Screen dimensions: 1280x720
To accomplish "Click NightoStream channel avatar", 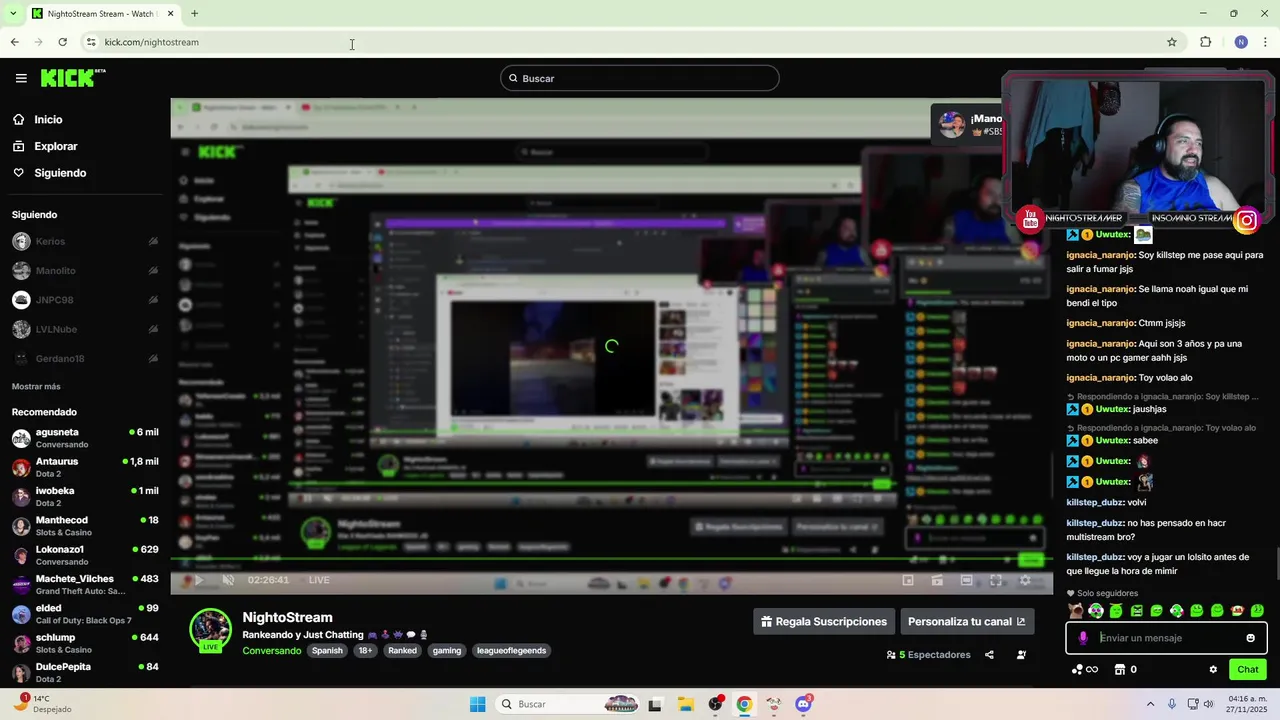I will pyautogui.click(x=210, y=630).
